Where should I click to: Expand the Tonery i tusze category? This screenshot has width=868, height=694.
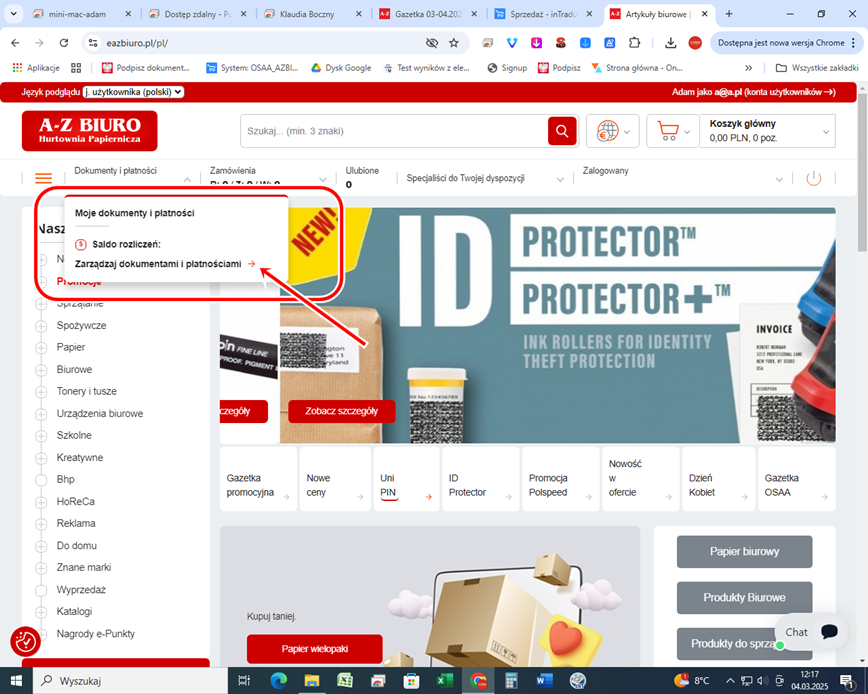click(41, 392)
